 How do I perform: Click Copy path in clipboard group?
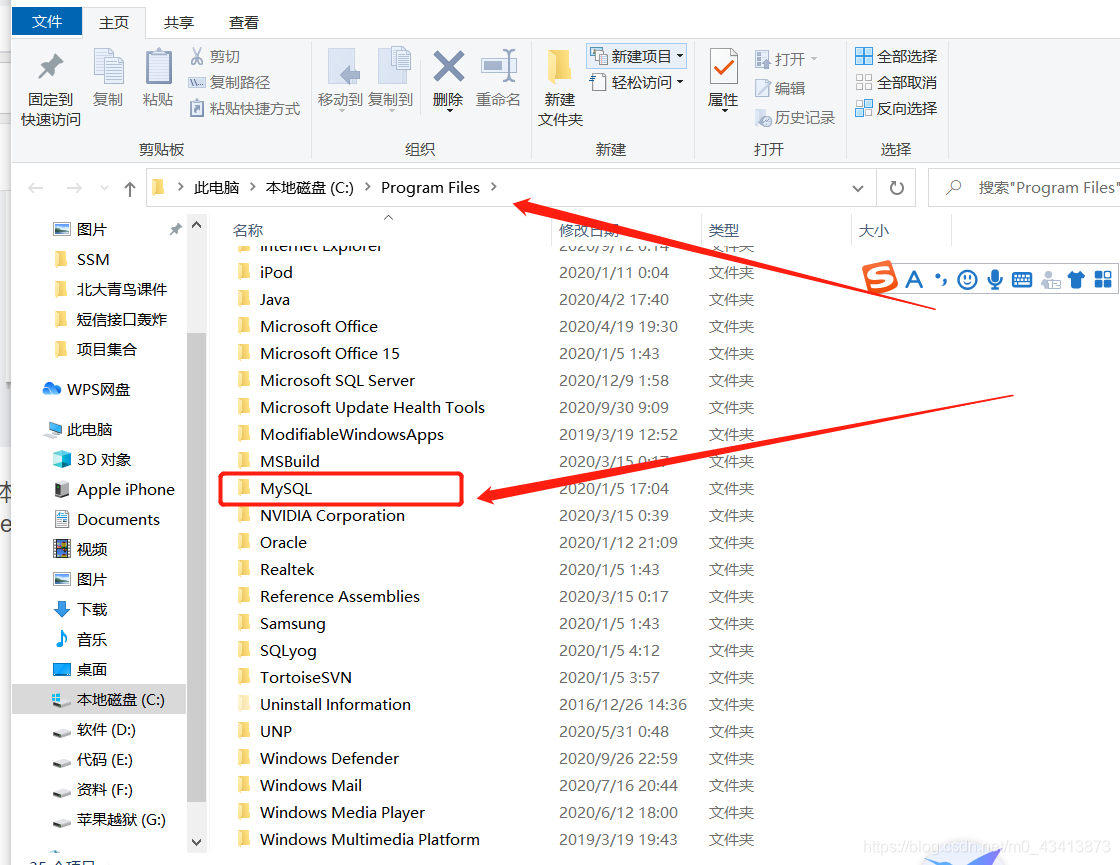click(x=229, y=83)
